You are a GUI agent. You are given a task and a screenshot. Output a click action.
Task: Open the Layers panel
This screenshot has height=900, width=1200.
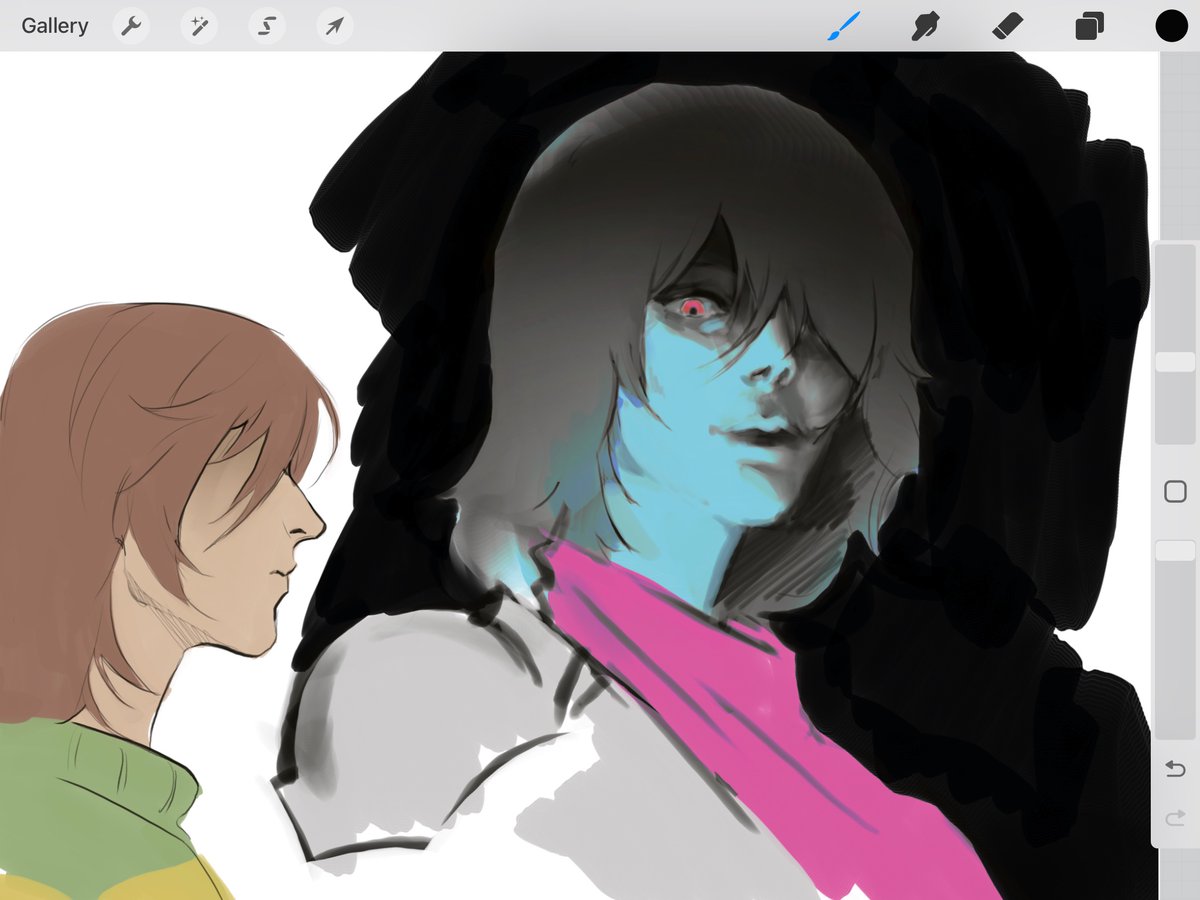pyautogui.click(x=1089, y=26)
